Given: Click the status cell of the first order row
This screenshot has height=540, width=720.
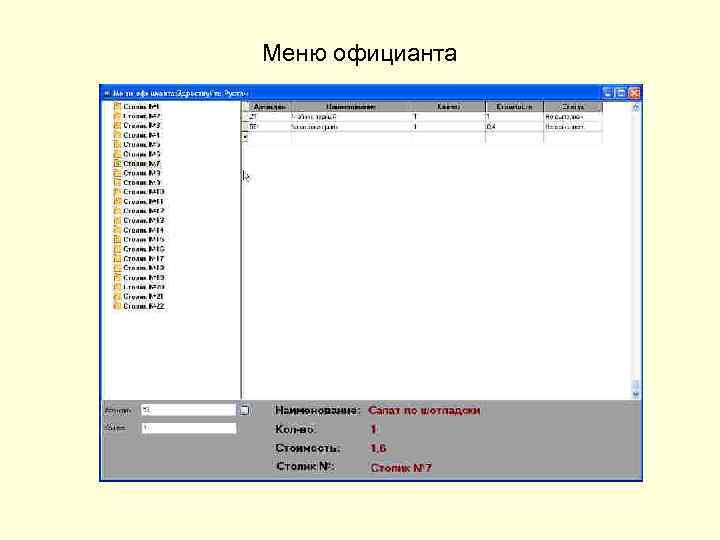Looking at the screenshot, I should pos(573,117).
